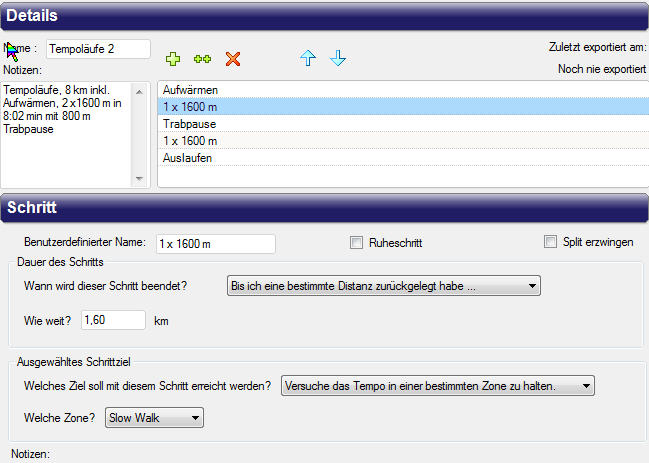
Task: Click the red X delete step icon
Action: [x=233, y=59]
